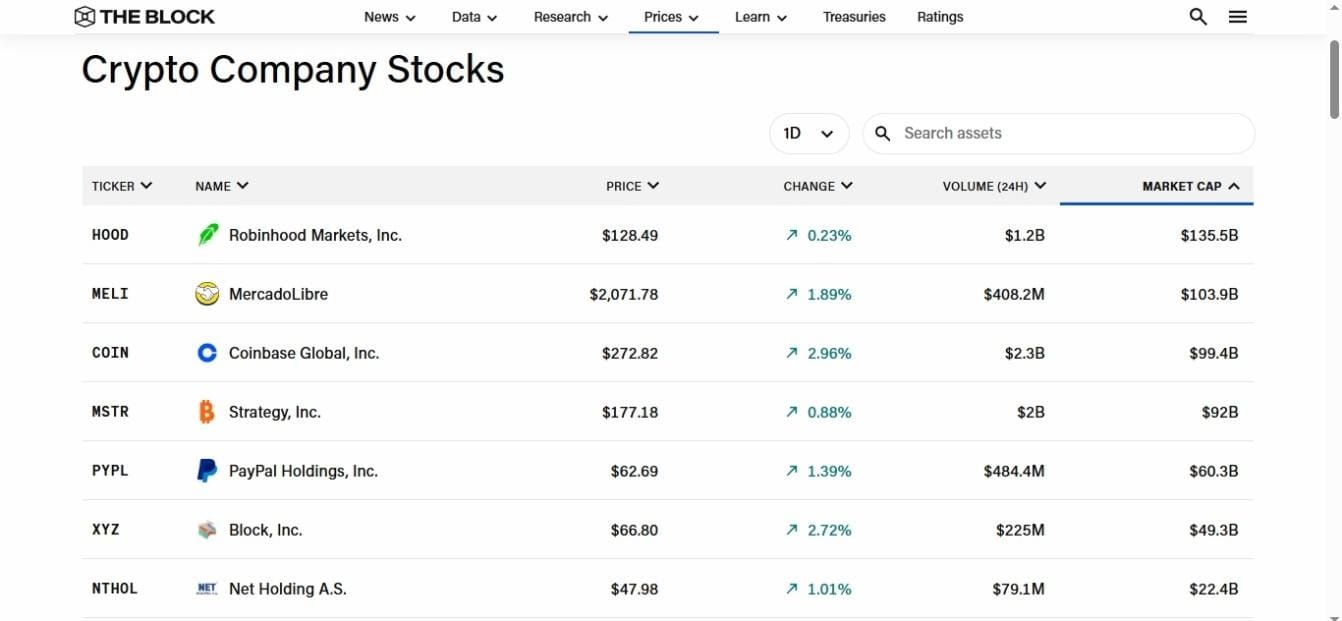Open the hamburger menu icon

point(1238,16)
